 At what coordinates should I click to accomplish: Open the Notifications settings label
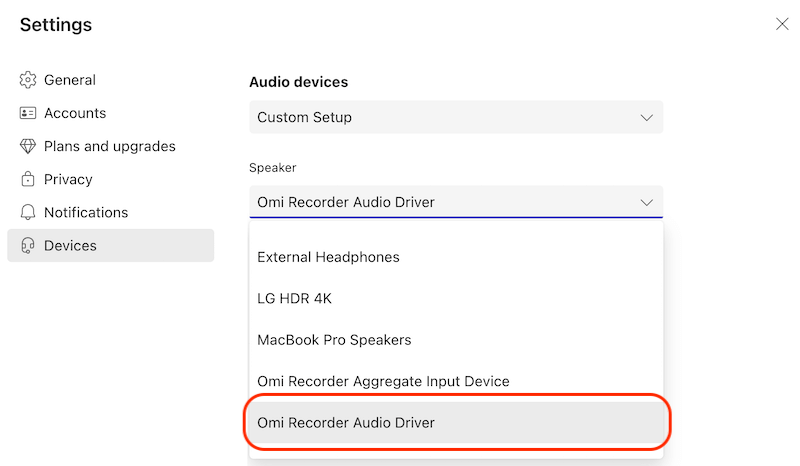tap(86, 212)
